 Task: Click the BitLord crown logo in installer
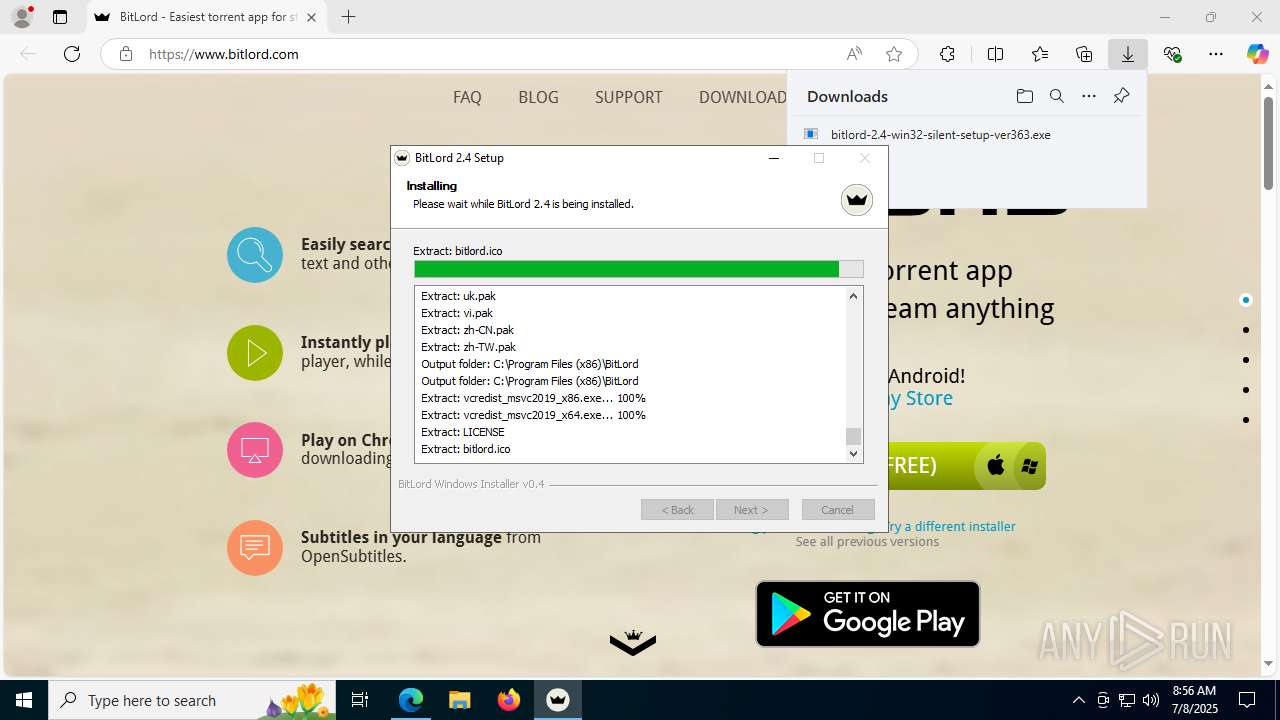click(x=857, y=200)
